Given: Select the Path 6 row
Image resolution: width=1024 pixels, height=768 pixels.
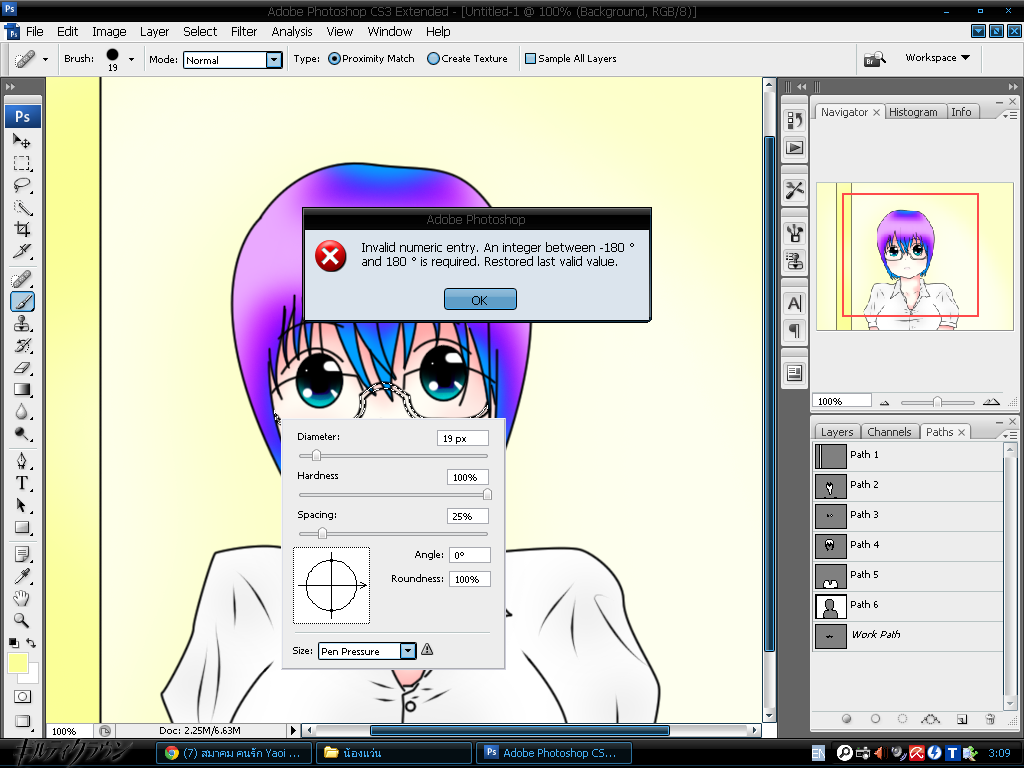Looking at the screenshot, I should coord(908,605).
